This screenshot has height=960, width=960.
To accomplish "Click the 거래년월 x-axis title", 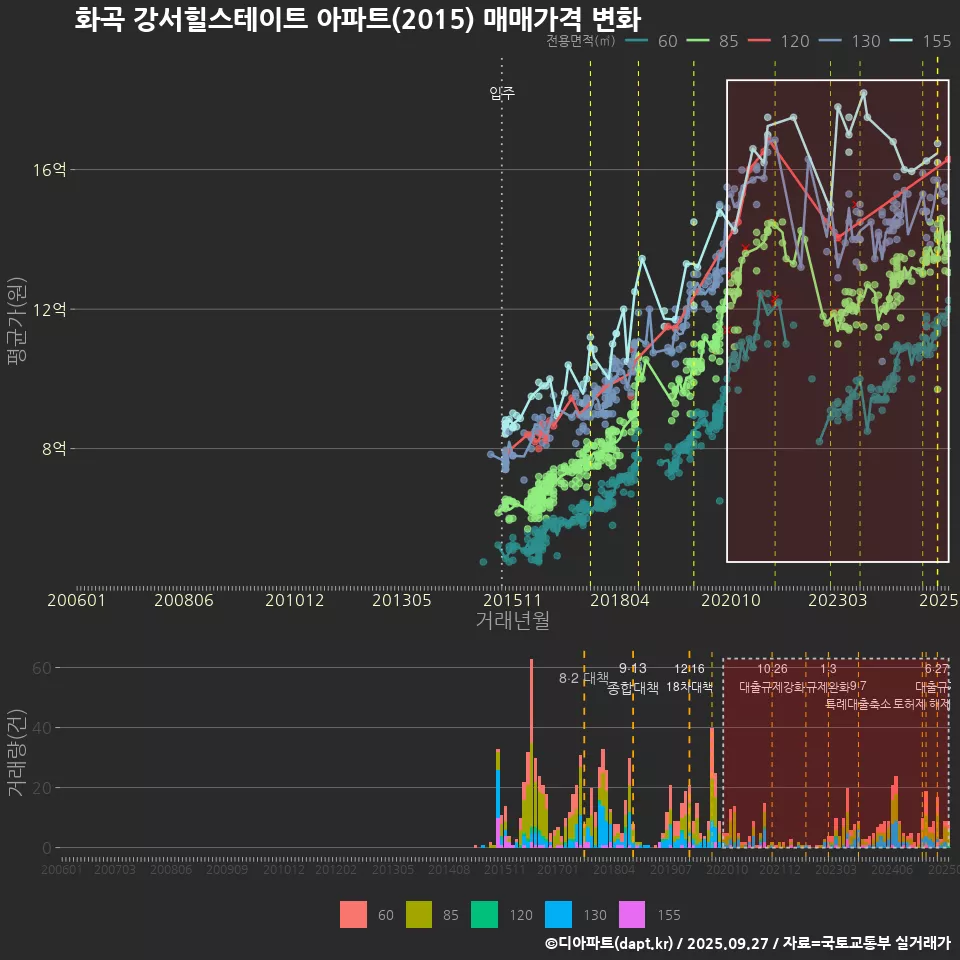I will [x=512, y=621].
